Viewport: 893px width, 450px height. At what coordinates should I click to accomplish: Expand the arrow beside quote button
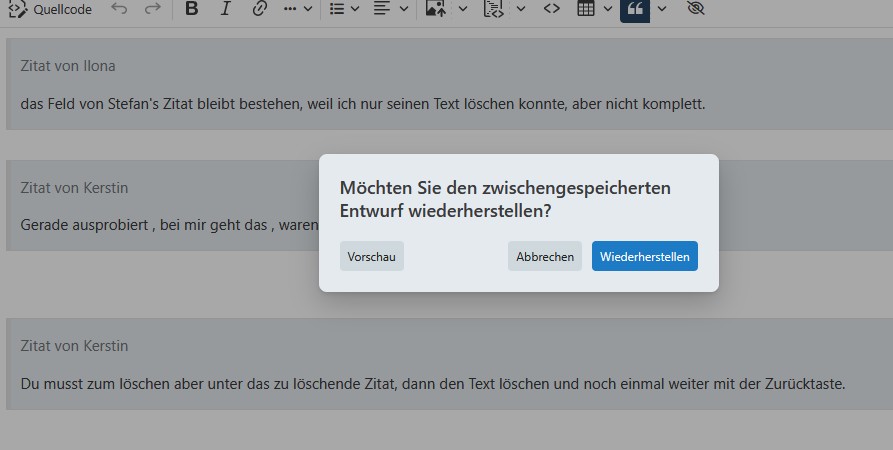(662, 9)
